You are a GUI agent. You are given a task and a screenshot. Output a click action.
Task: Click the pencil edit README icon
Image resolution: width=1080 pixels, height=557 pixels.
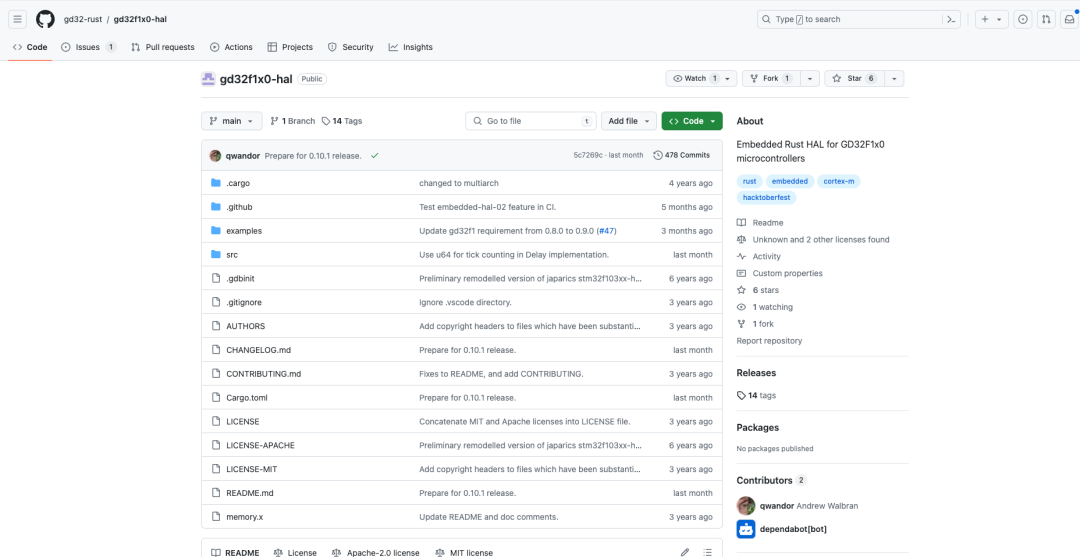point(685,552)
